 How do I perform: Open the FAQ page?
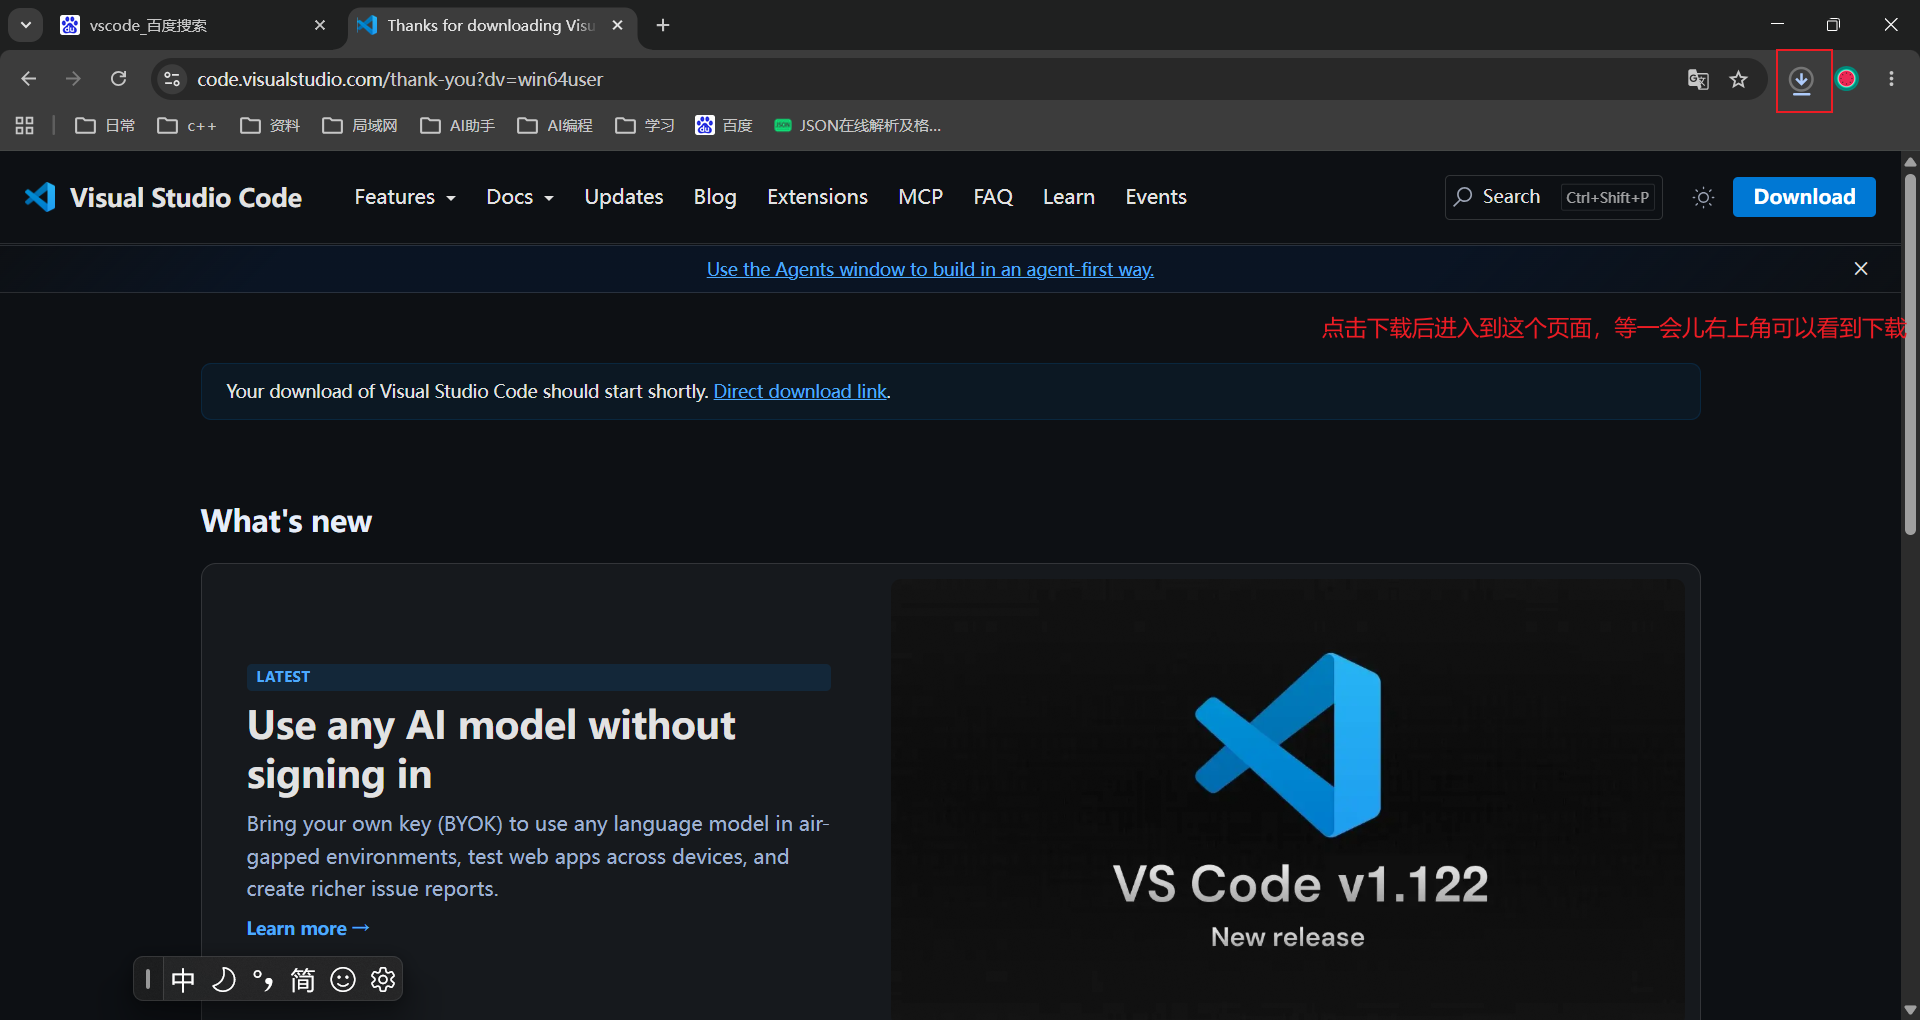pos(993,197)
